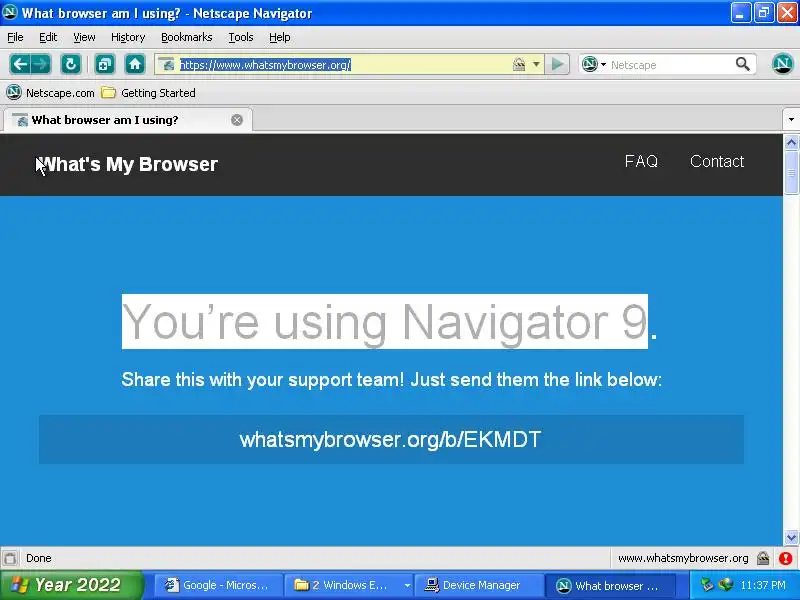Click the magnifying glass search icon
This screenshot has width=800, height=600.
click(x=743, y=64)
